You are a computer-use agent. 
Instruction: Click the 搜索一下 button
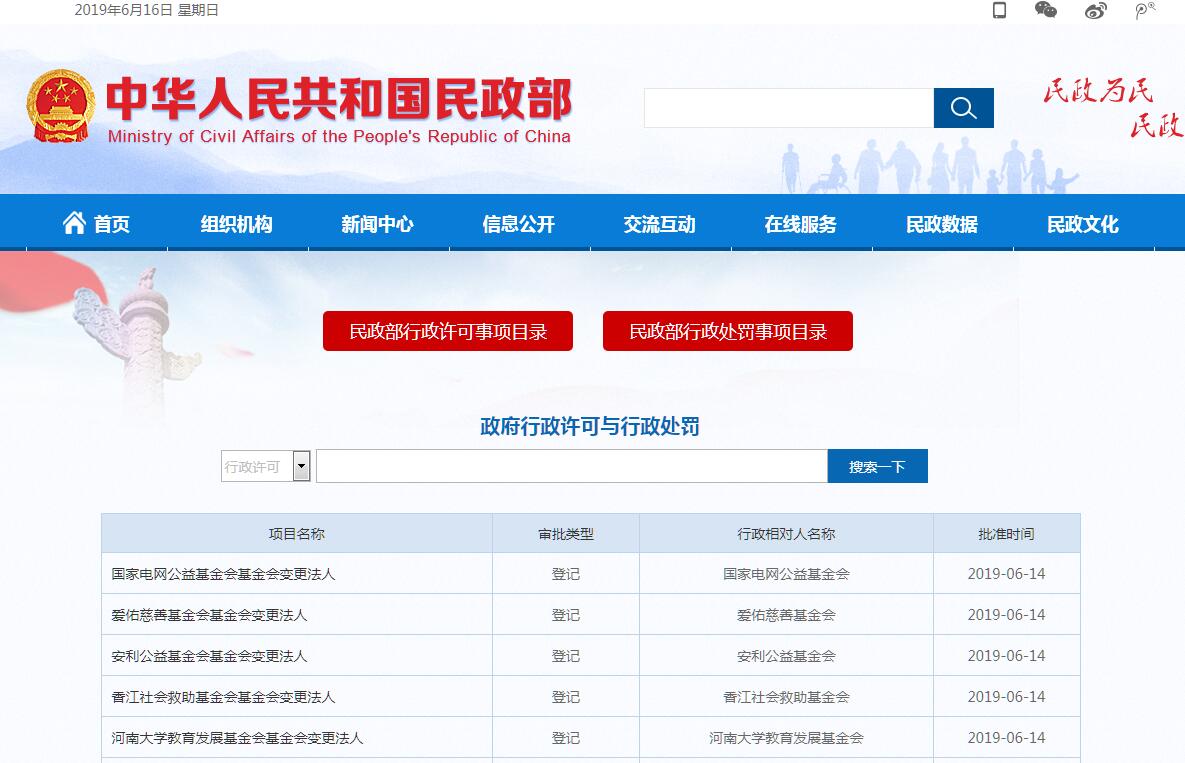tap(877, 466)
